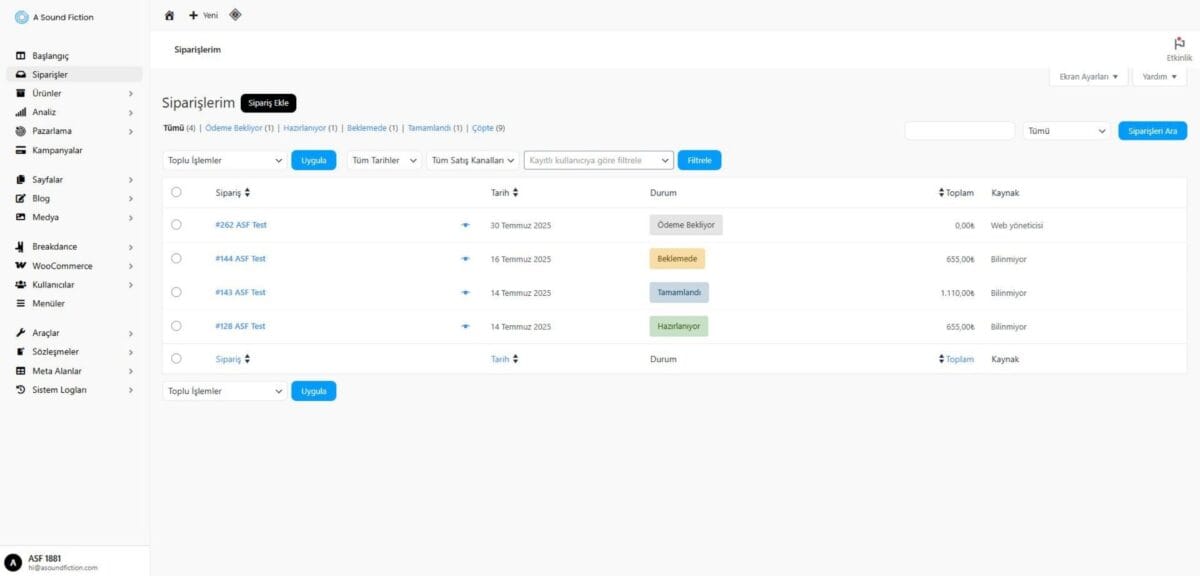Expand the Ekran Ayarları panel

(x=1088, y=76)
